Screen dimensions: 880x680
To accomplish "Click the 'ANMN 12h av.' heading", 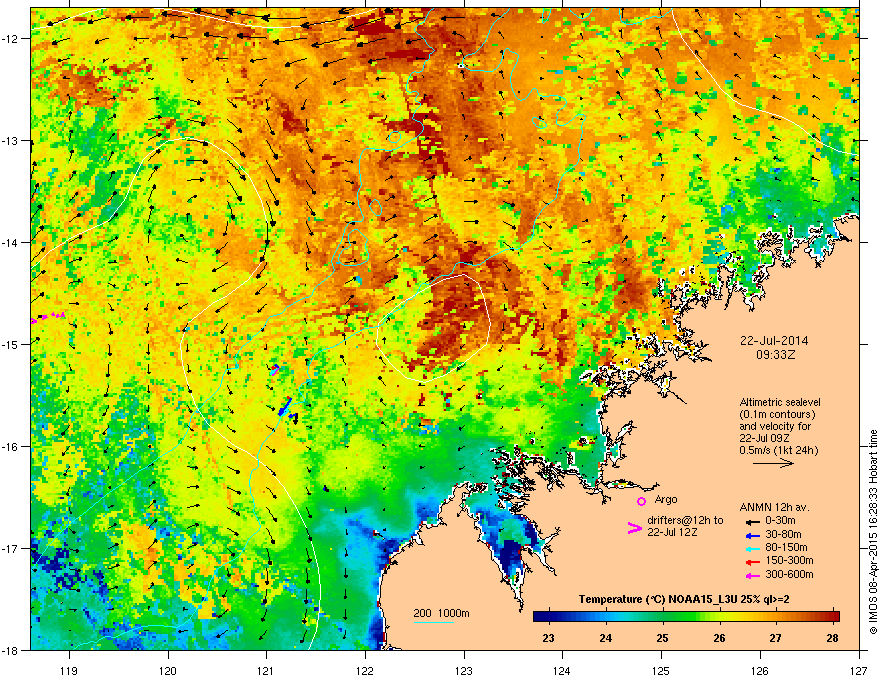I will [x=774, y=507].
